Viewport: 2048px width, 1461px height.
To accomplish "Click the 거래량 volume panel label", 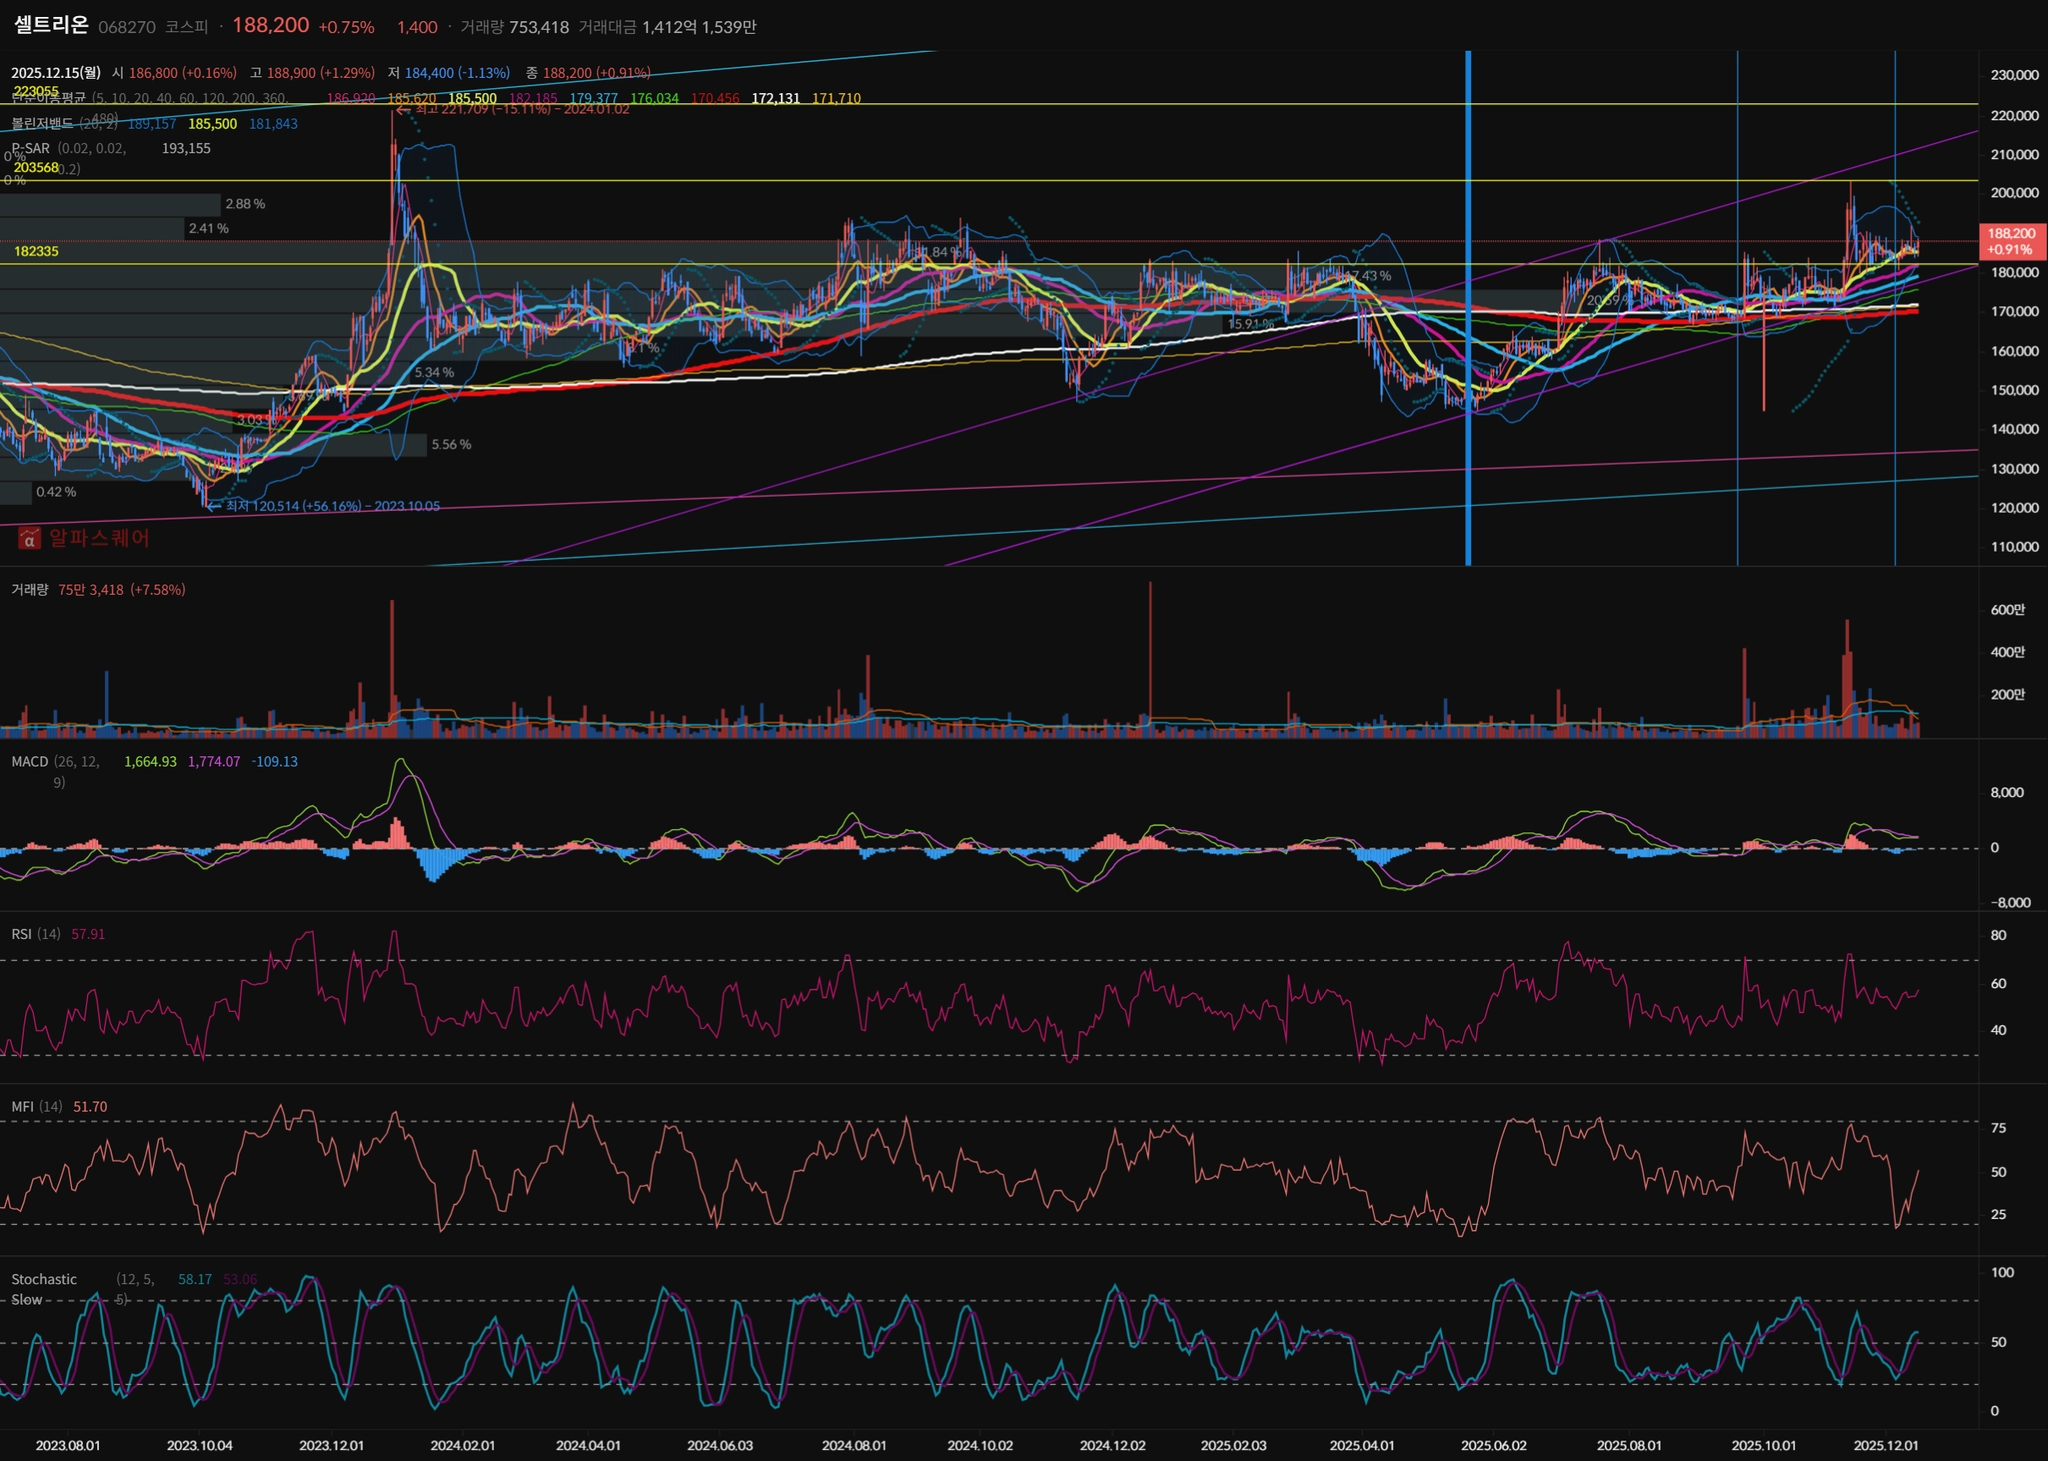I will click(x=29, y=590).
